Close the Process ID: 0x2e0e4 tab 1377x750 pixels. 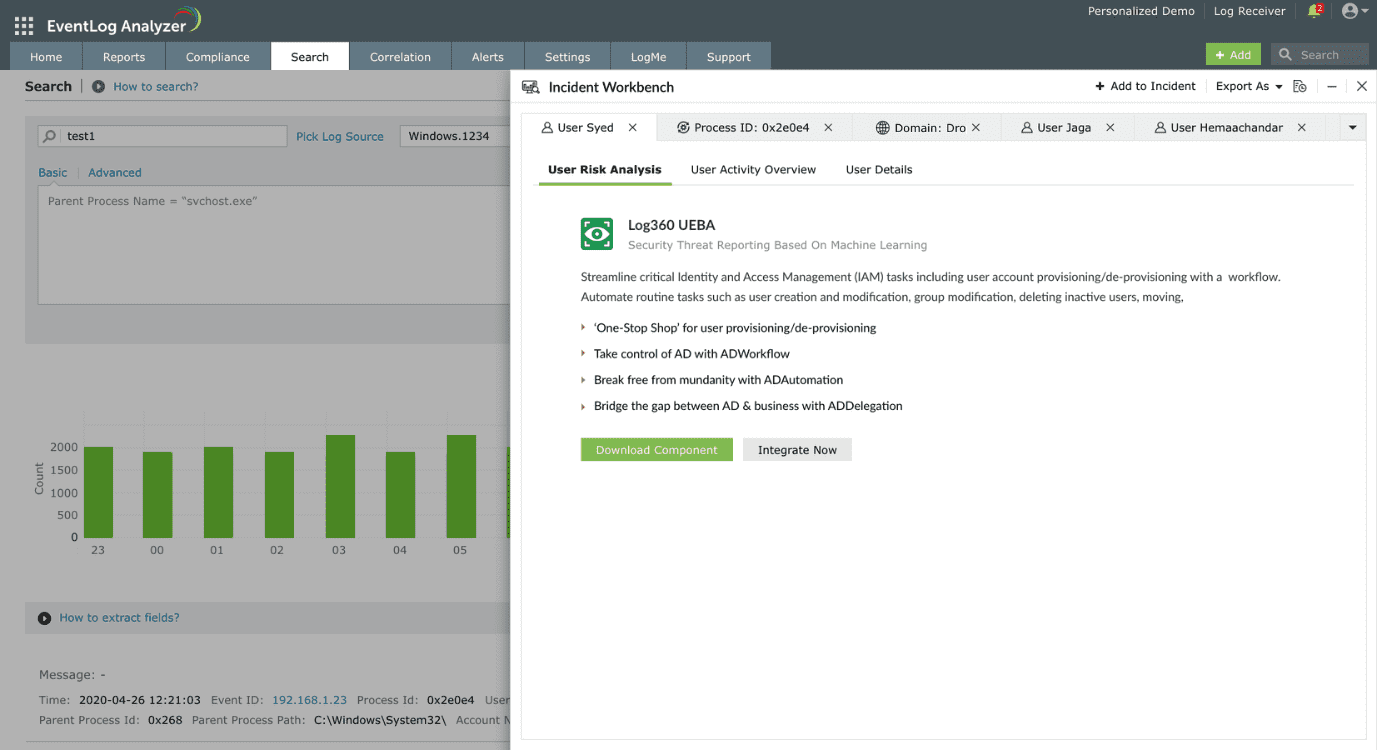[x=828, y=128]
